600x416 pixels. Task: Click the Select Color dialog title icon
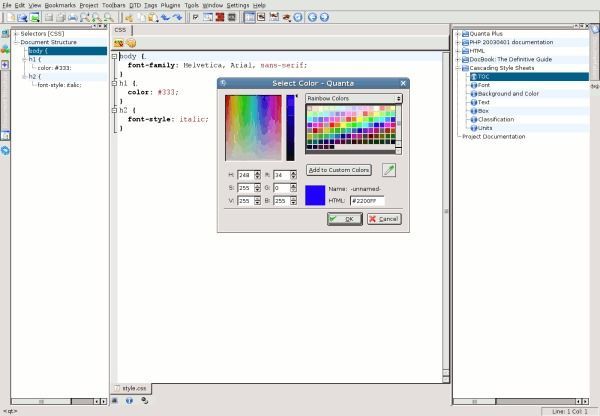(x=223, y=82)
